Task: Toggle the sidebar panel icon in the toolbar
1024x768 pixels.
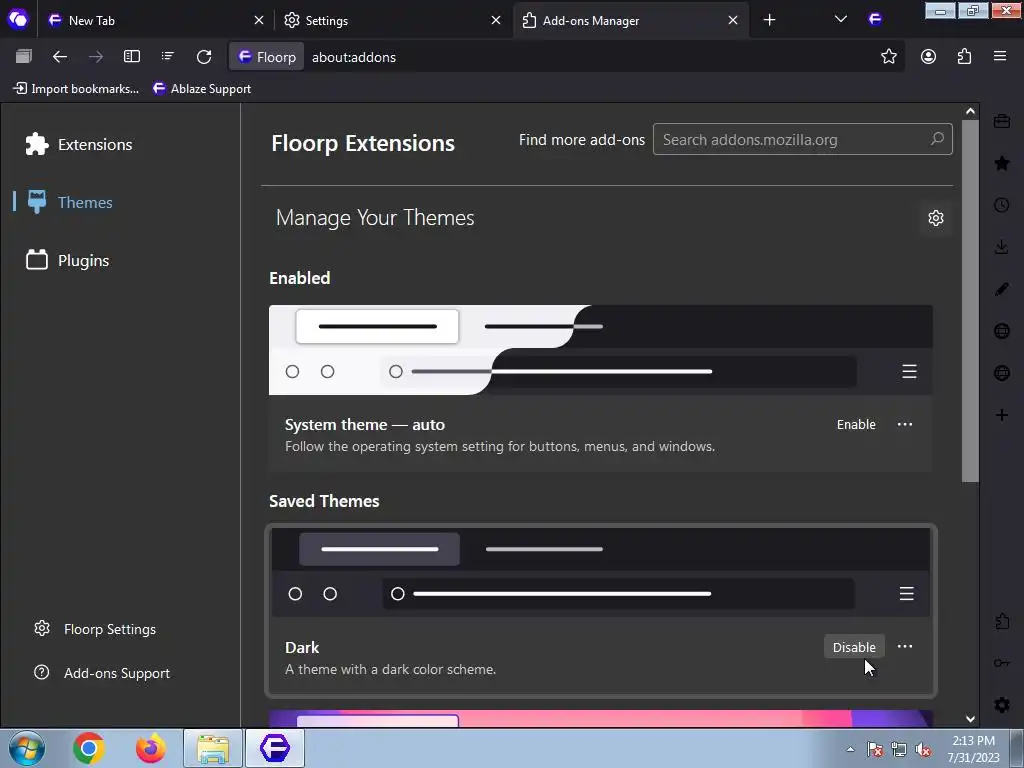Action: (132, 57)
